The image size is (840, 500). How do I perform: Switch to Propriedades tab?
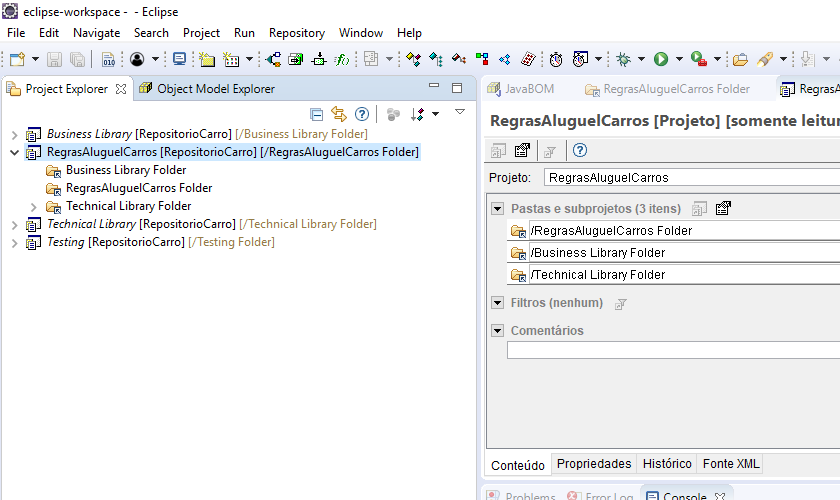(x=594, y=464)
